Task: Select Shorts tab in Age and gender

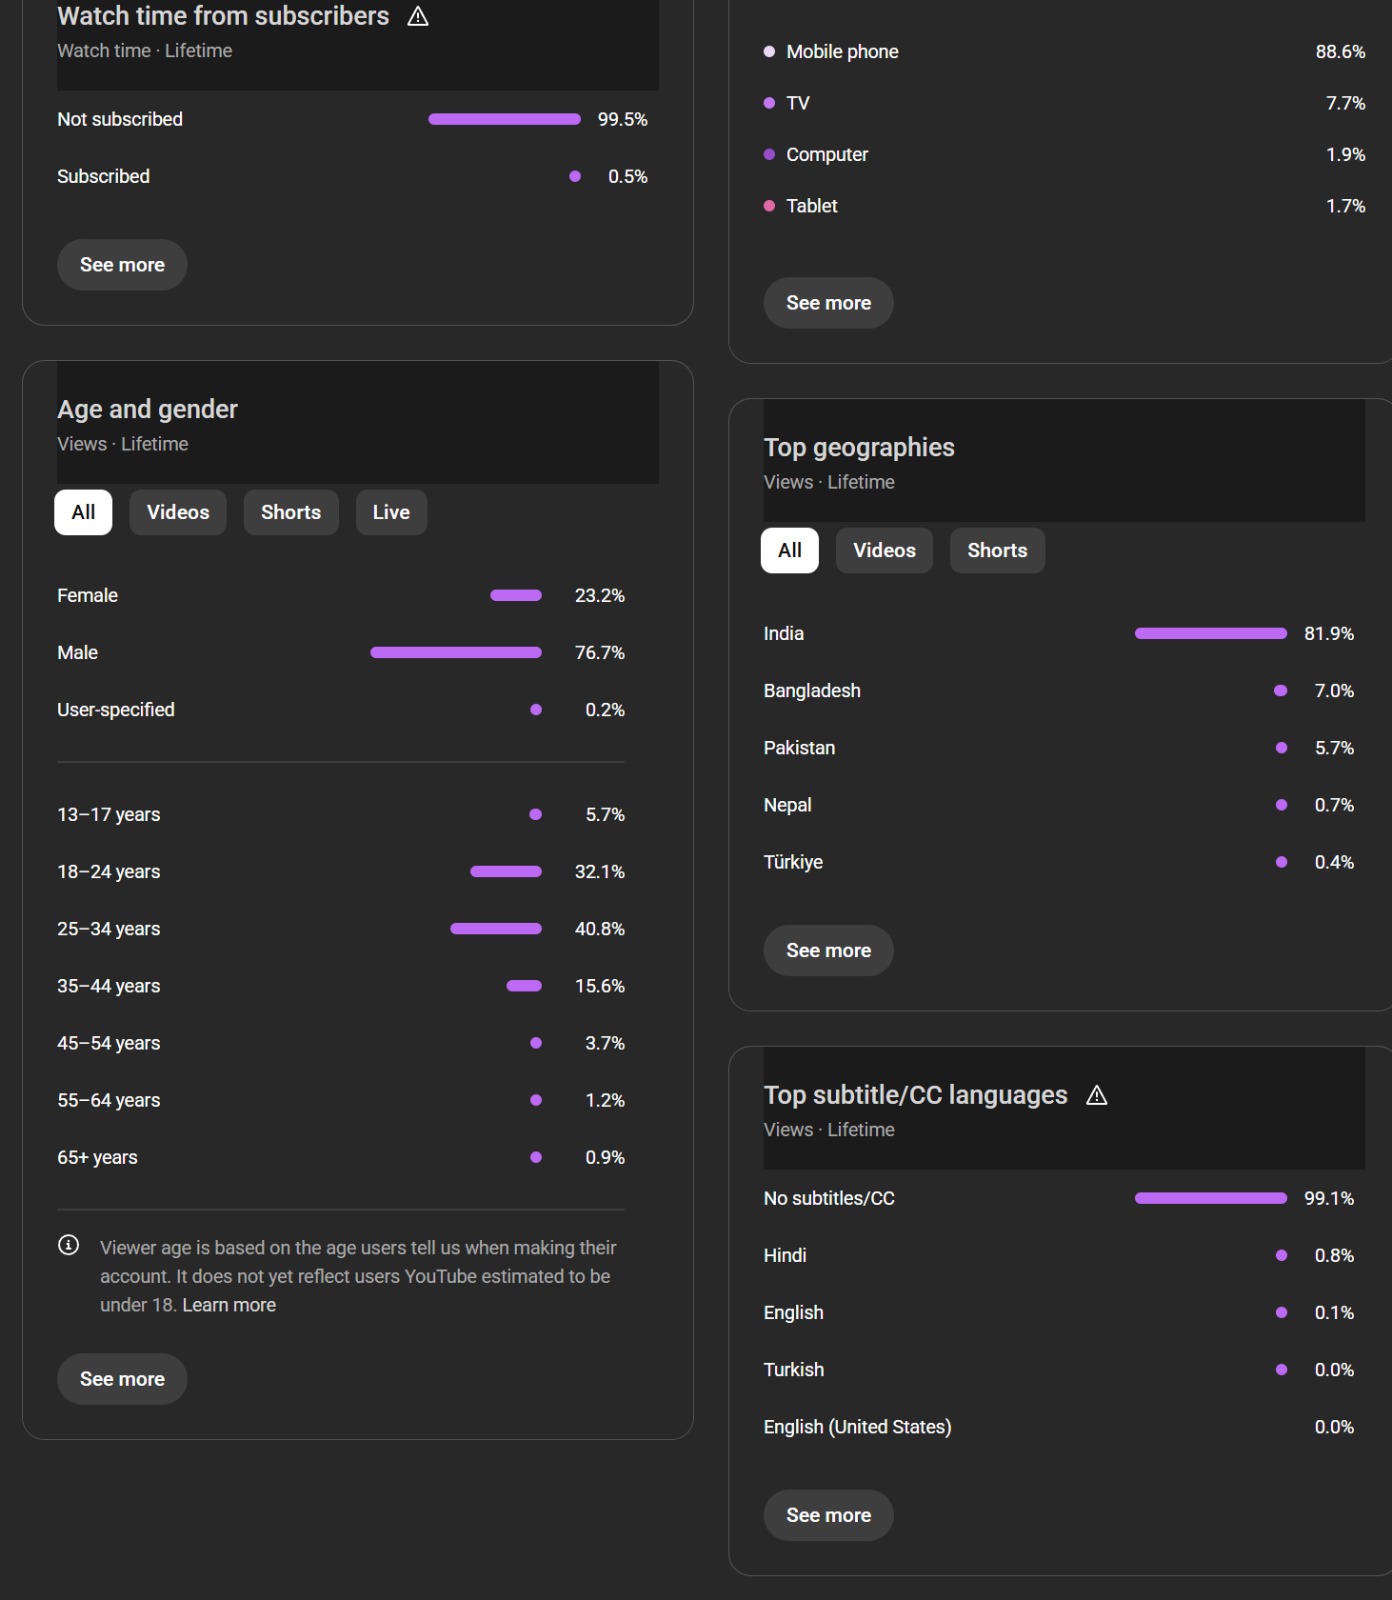Action: pos(291,512)
